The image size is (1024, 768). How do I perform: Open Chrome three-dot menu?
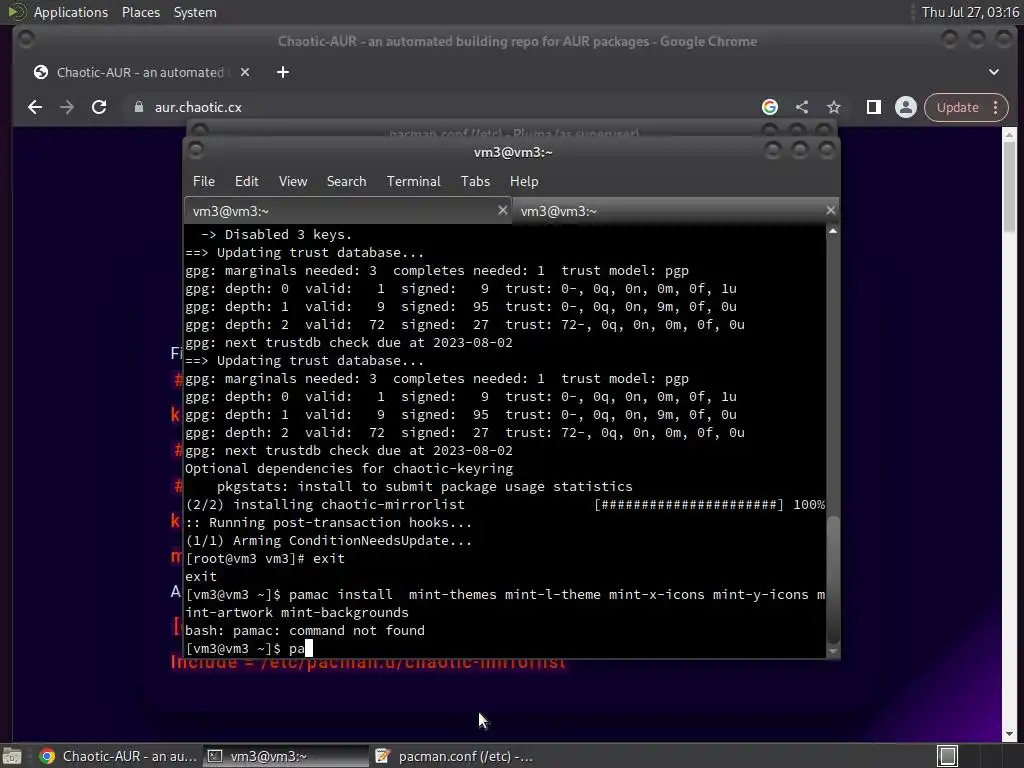tap(996, 107)
